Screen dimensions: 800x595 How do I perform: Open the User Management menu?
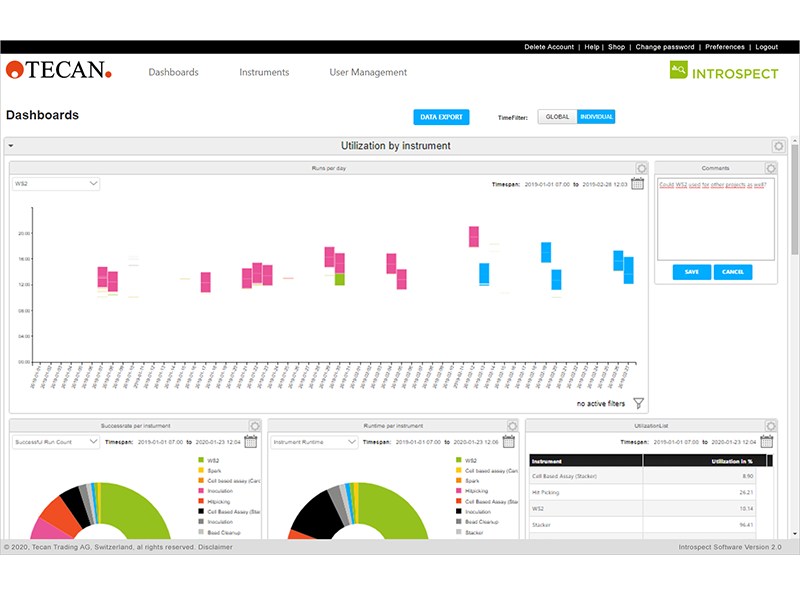[368, 72]
